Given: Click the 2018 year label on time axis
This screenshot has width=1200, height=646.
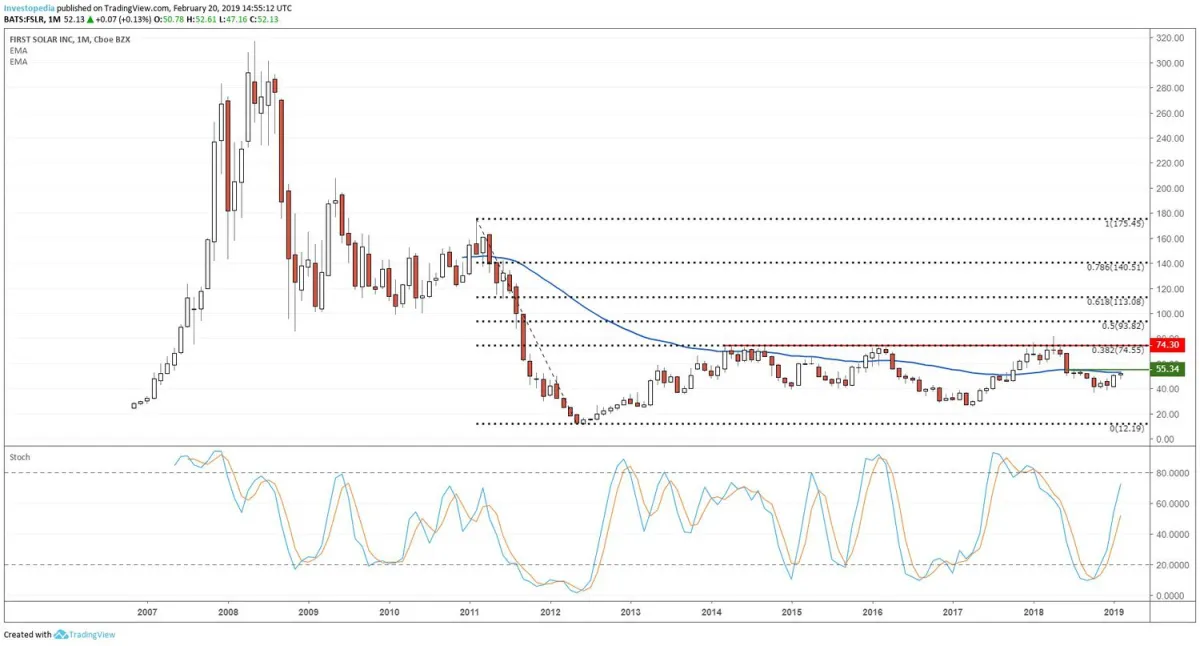Looking at the screenshot, I should 1033,611.
